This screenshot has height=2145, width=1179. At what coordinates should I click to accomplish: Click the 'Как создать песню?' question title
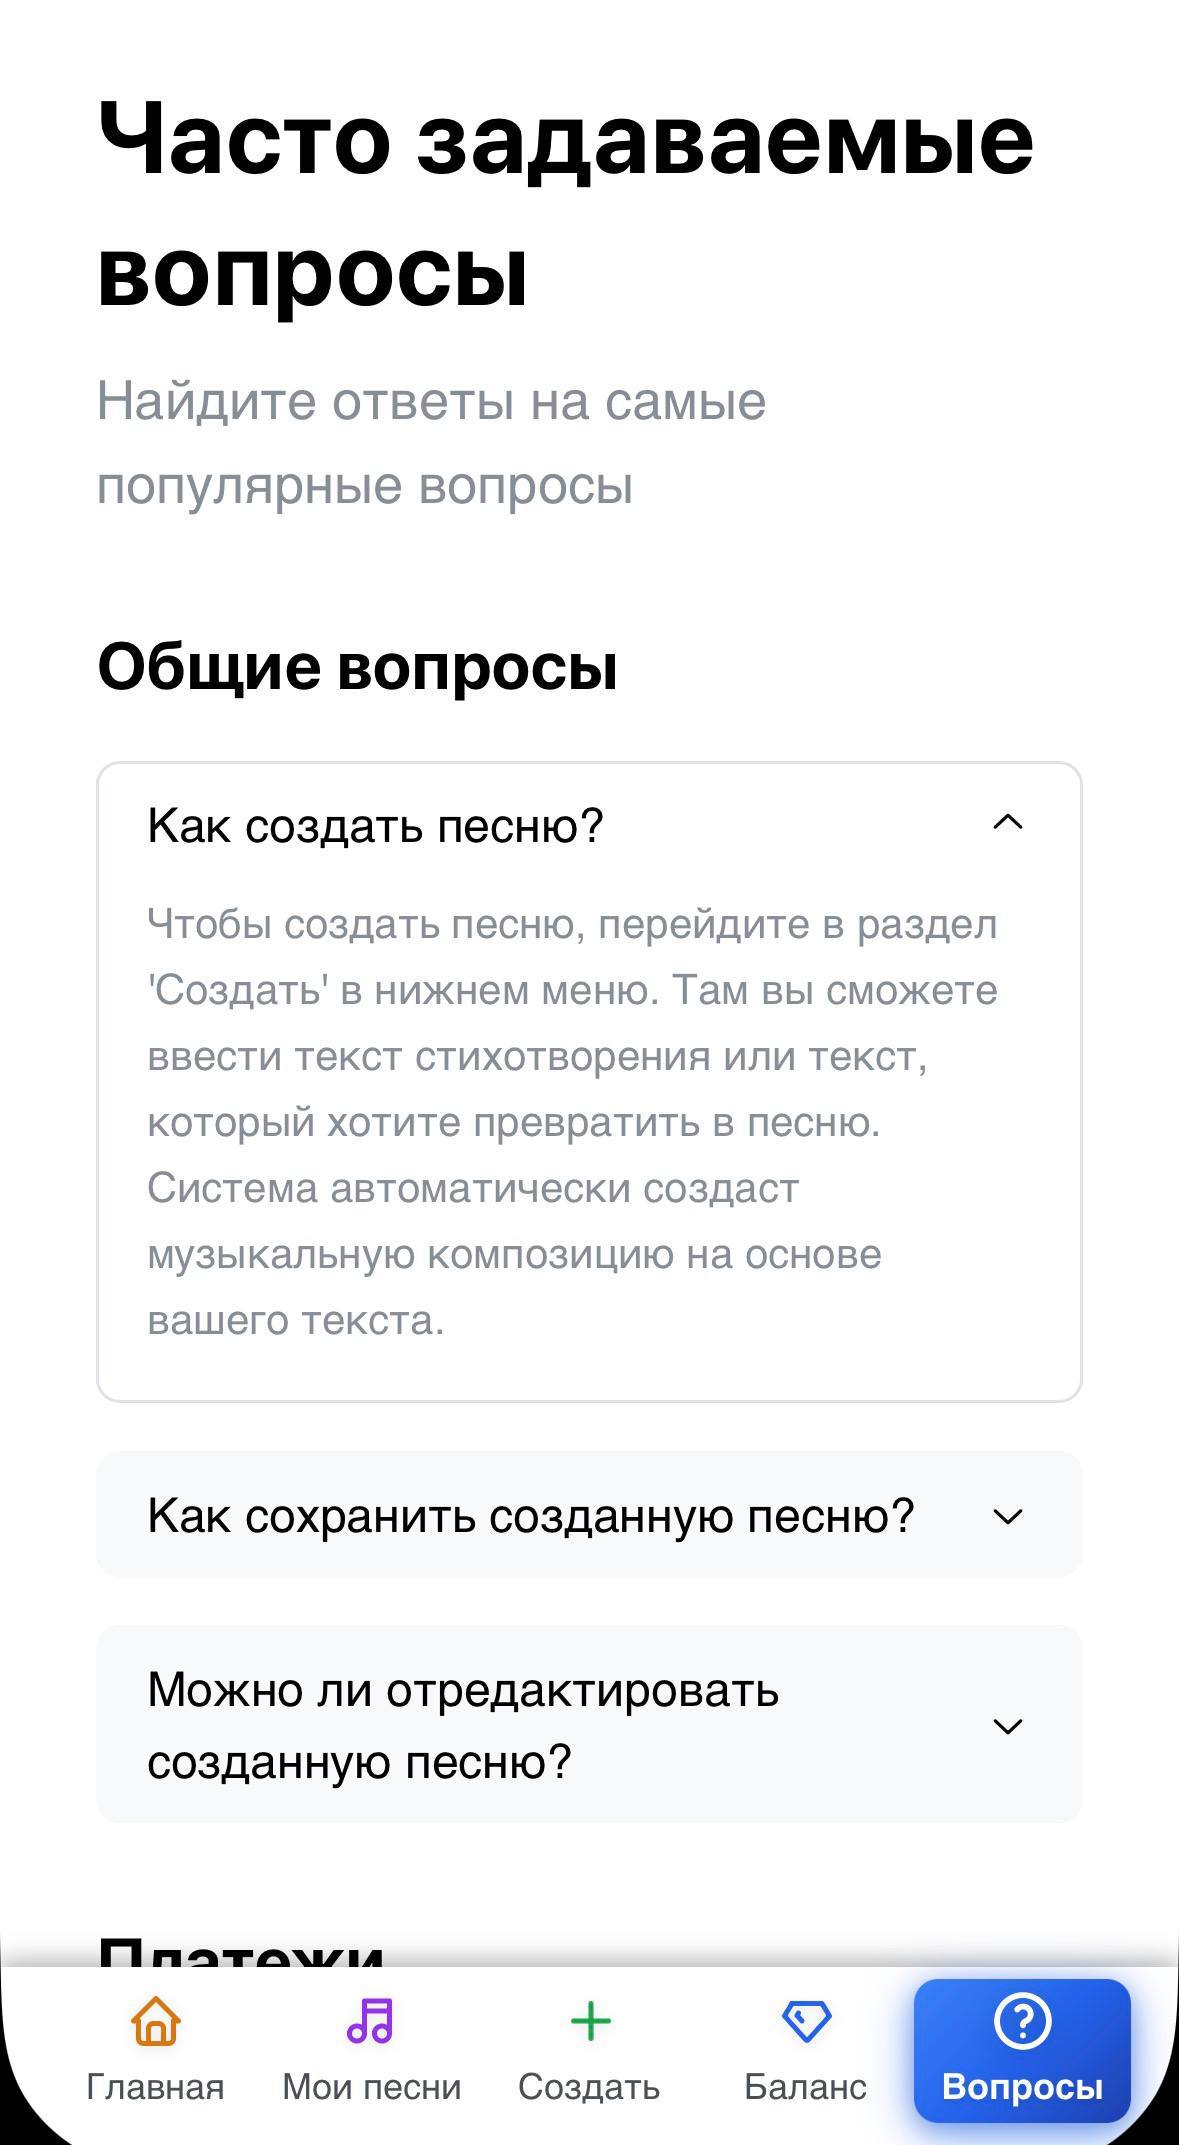(378, 823)
